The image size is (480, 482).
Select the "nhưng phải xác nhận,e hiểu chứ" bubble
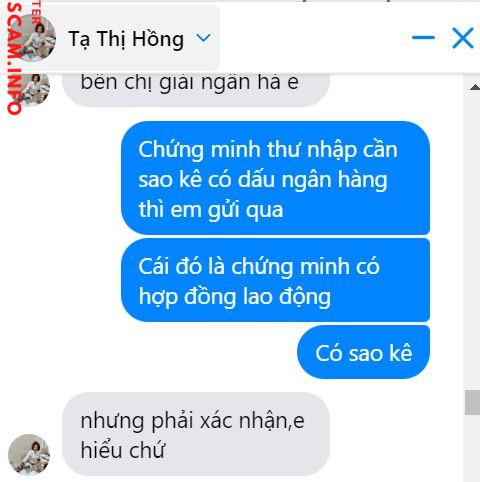[196, 434]
